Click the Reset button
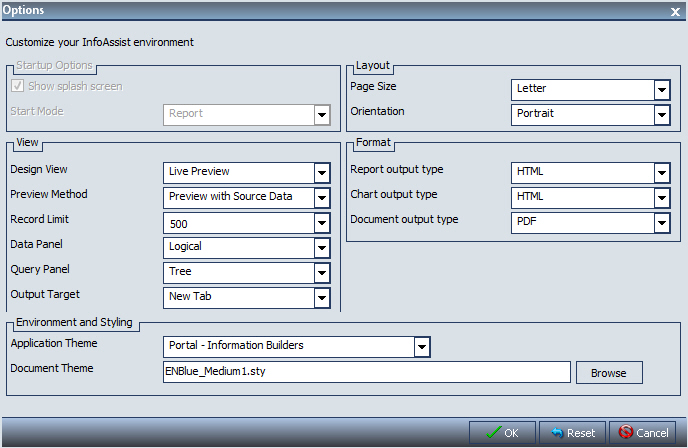Screen dimensions: 688x448 click(573, 433)
